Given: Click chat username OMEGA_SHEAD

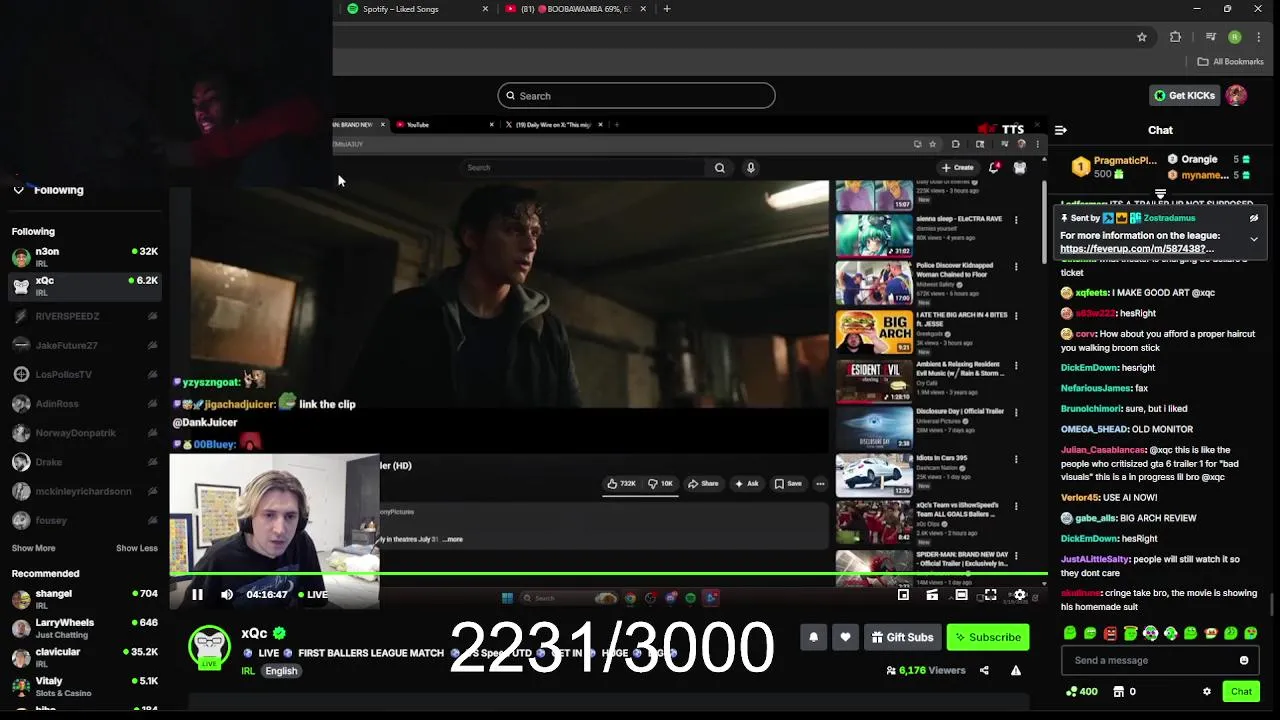Looking at the screenshot, I should pyautogui.click(x=1094, y=429).
